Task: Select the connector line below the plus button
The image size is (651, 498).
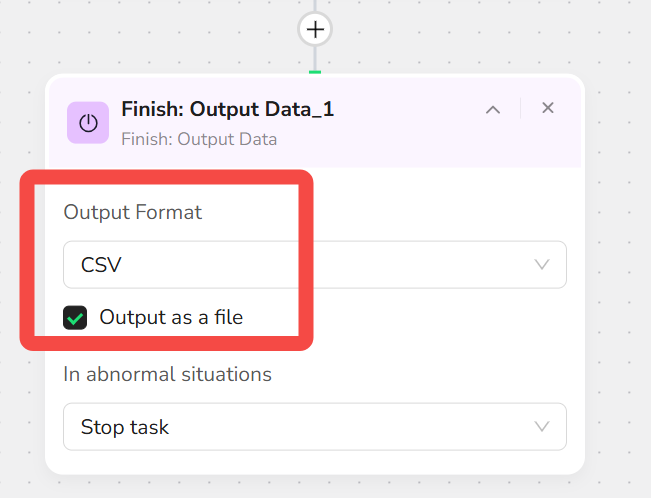Action: (x=315, y=59)
